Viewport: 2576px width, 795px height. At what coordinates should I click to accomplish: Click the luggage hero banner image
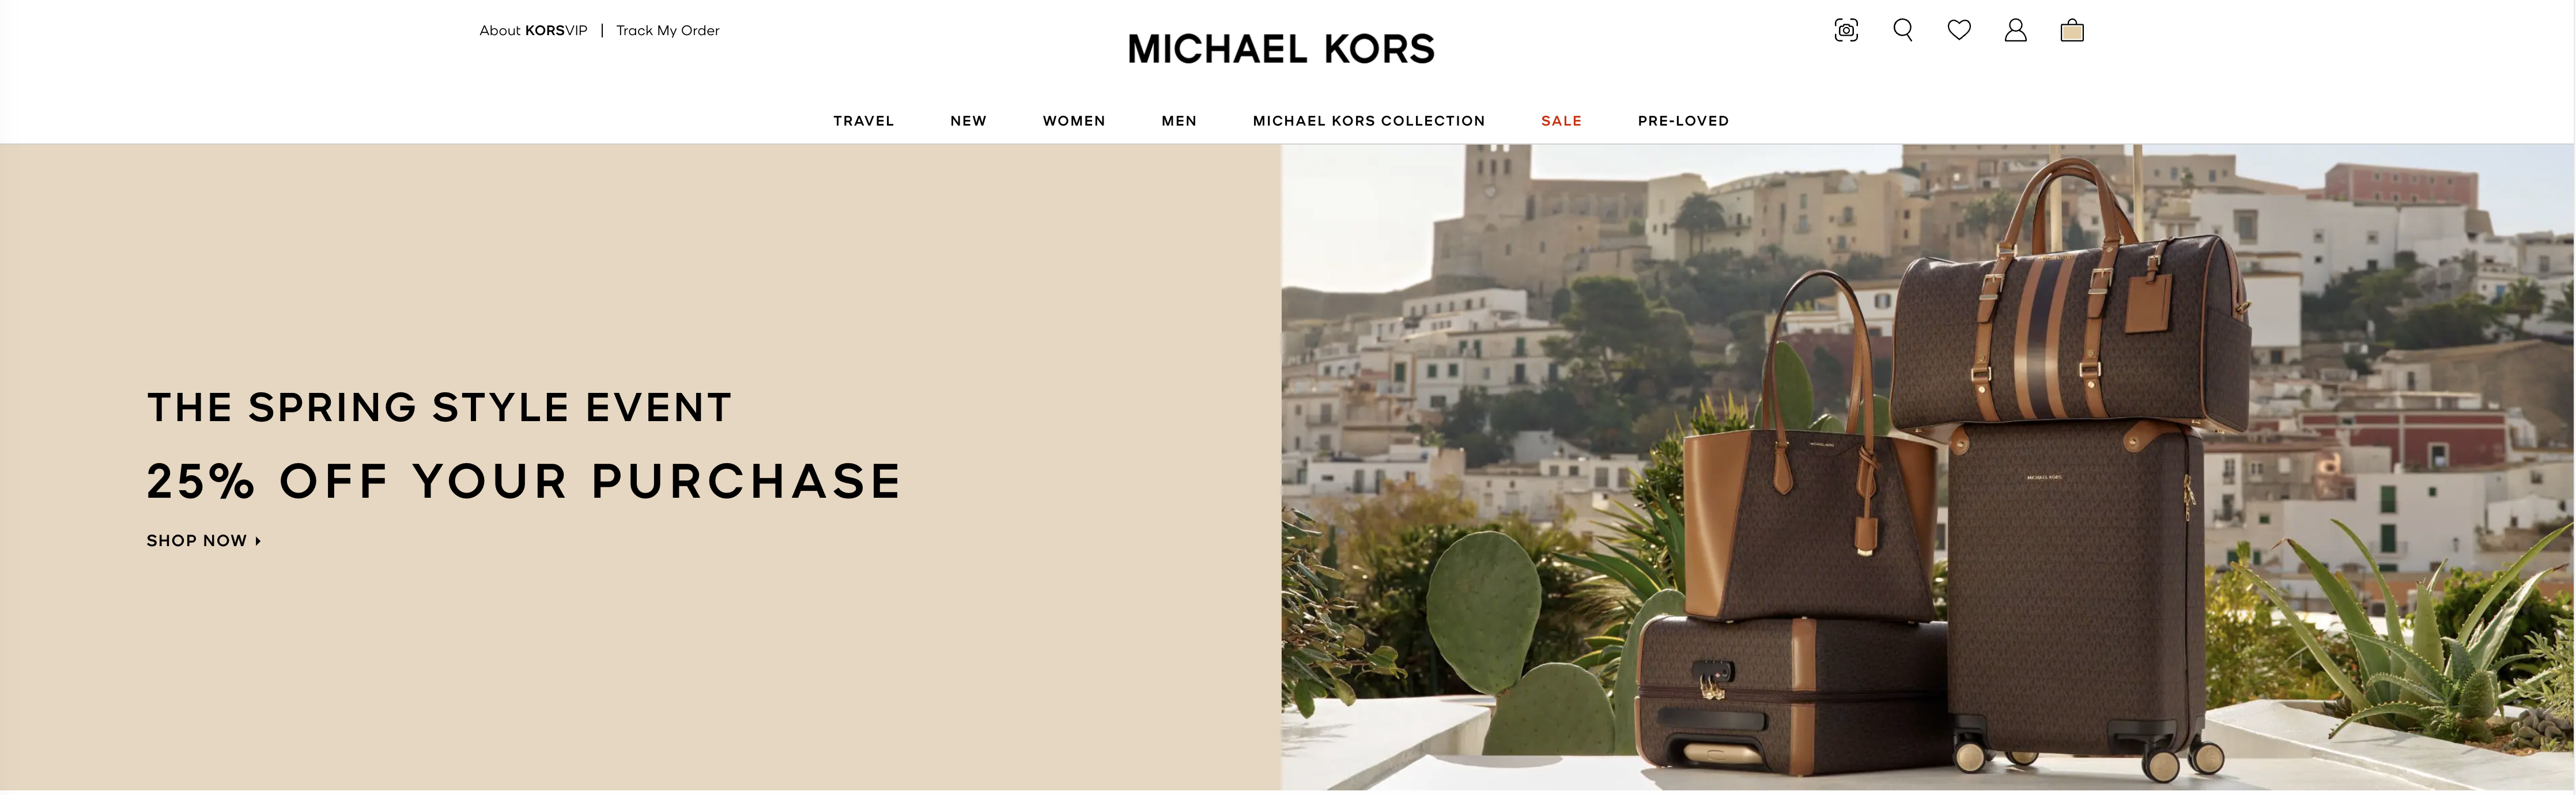[x=1928, y=467]
